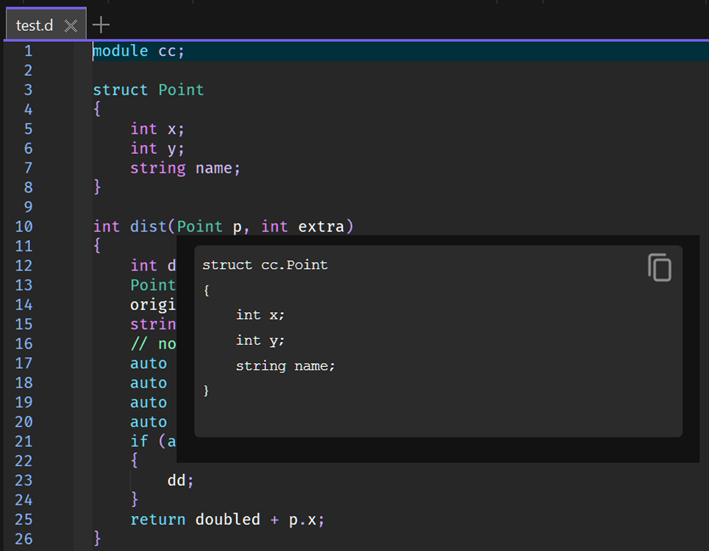The width and height of the screenshot is (709, 551).
Task: Click 'int x;' in hover tooltip
Action: [260, 315]
